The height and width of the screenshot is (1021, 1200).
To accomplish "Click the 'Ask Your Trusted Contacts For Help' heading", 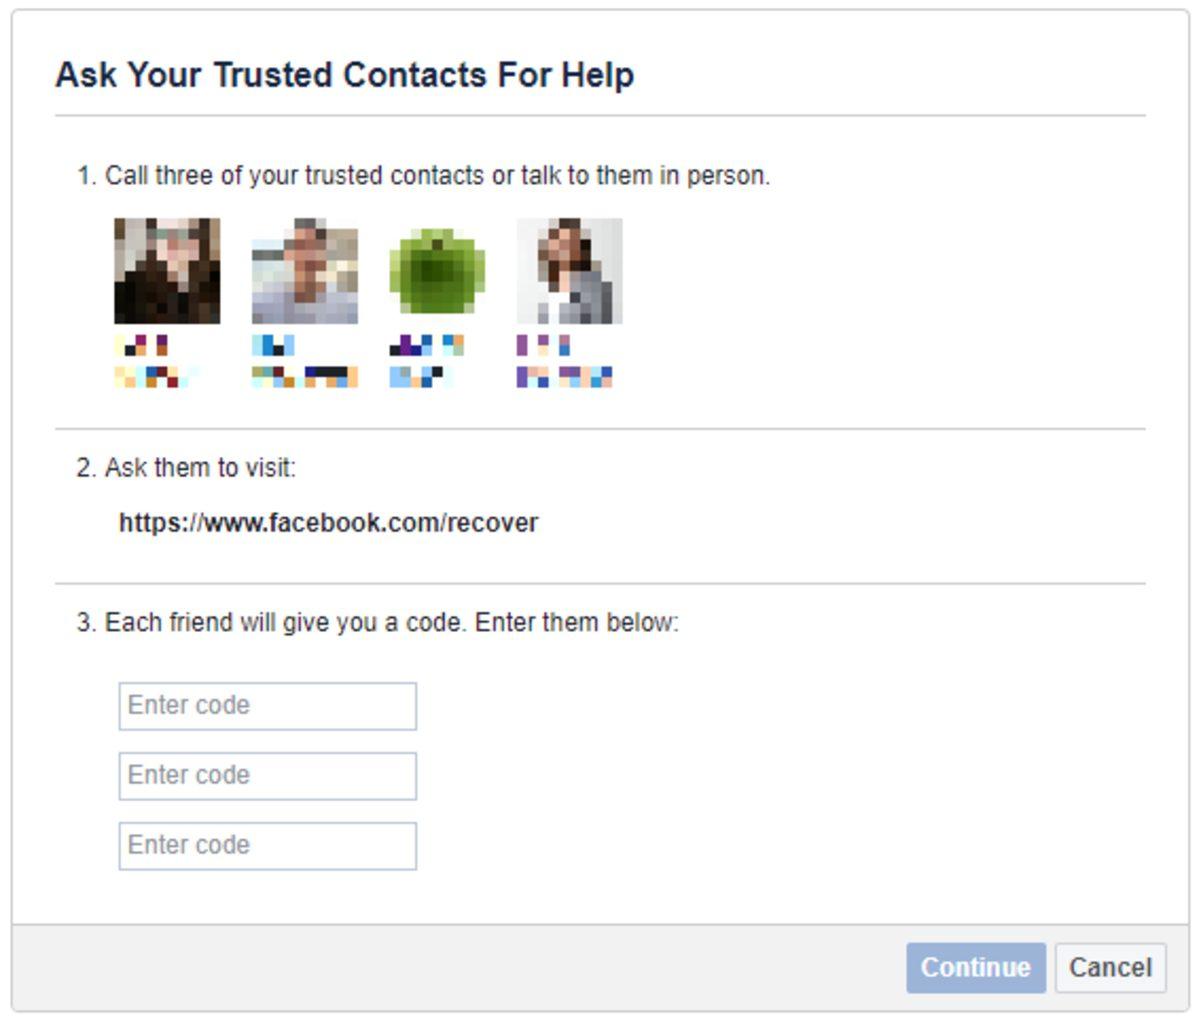I will pyautogui.click(x=344, y=75).
